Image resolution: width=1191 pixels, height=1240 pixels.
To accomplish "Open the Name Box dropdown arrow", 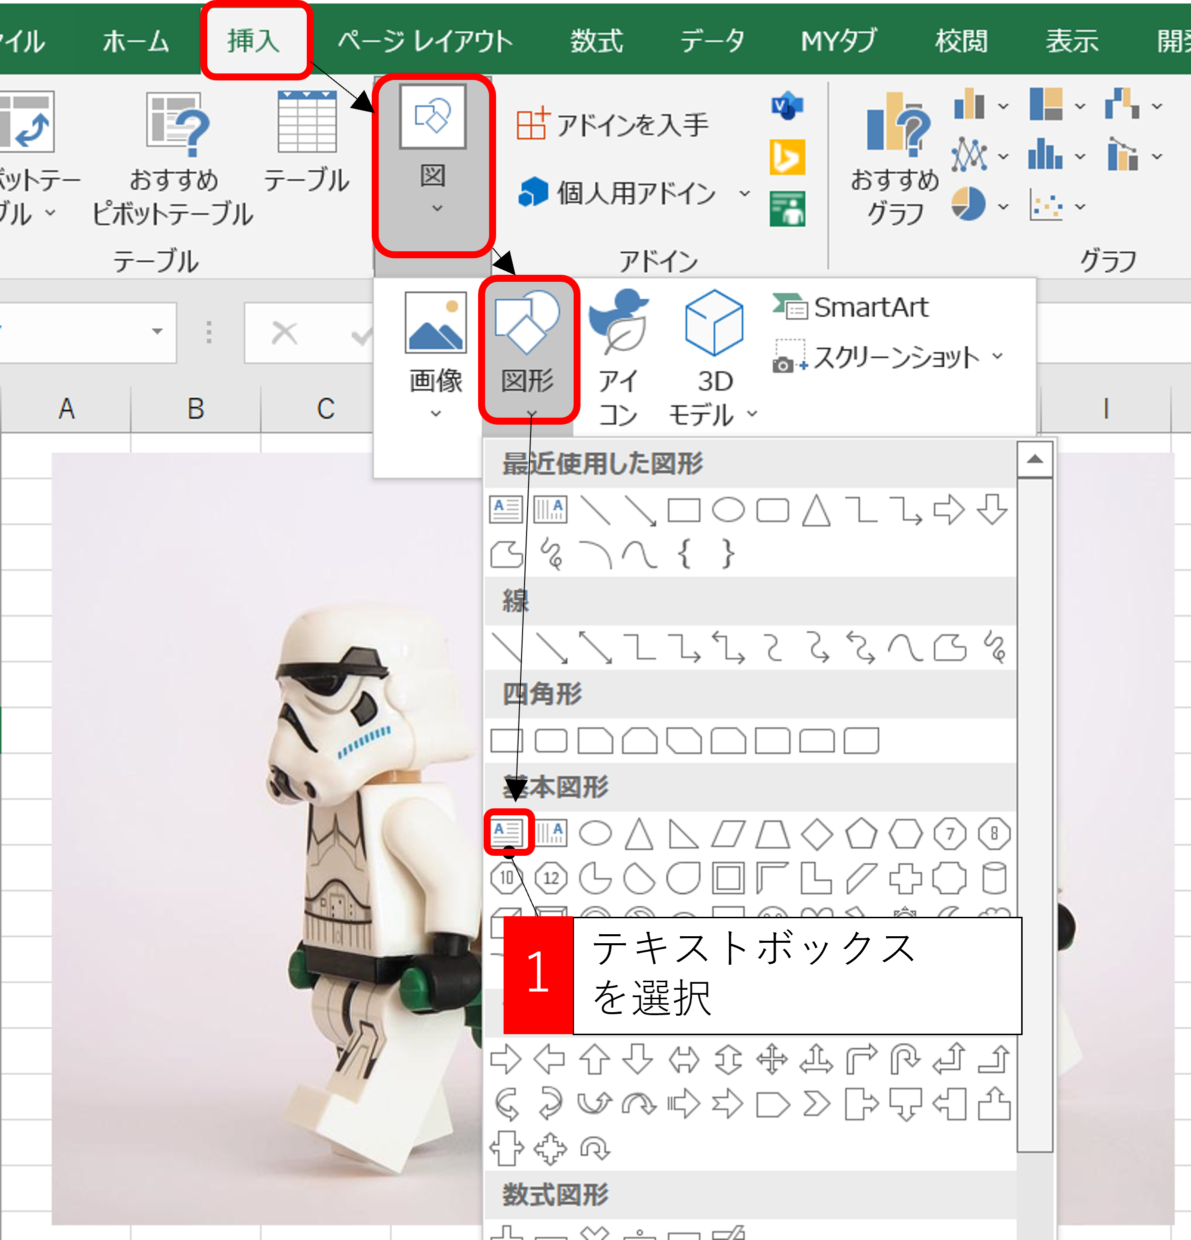I will click(x=157, y=332).
